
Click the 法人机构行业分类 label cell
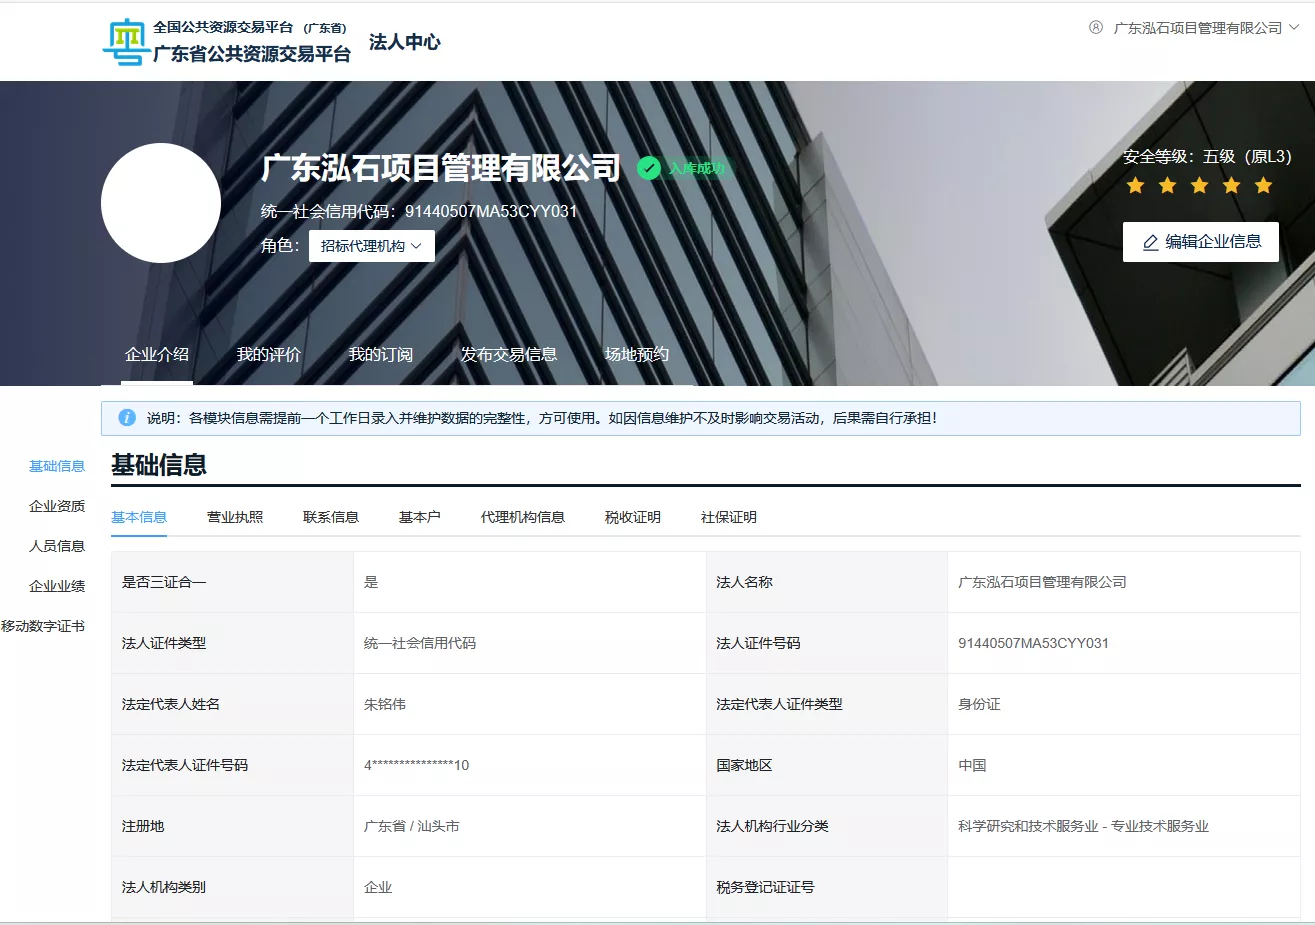[826, 826]
